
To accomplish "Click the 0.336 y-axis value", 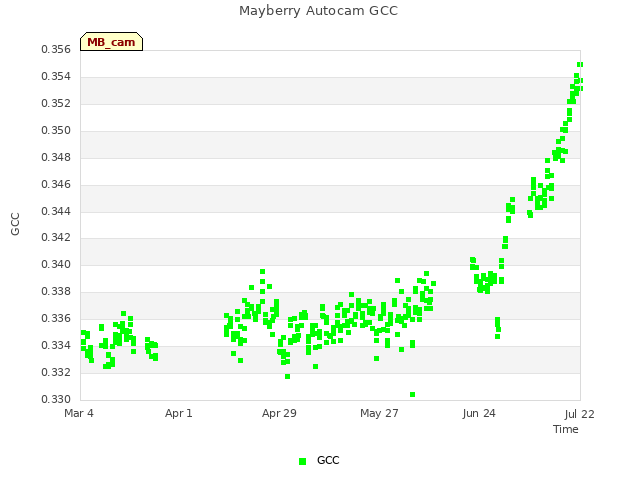I will click(x=56, y=318).
